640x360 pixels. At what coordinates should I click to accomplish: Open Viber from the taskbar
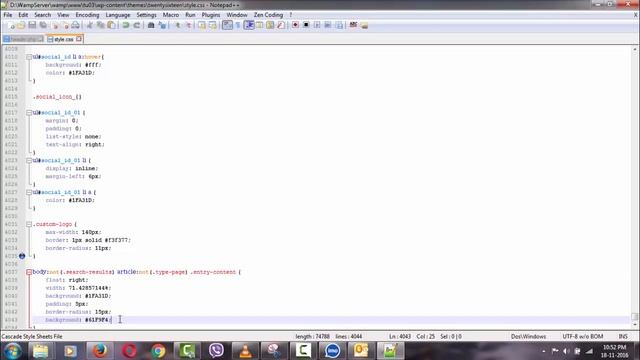[x=216, y=351]
